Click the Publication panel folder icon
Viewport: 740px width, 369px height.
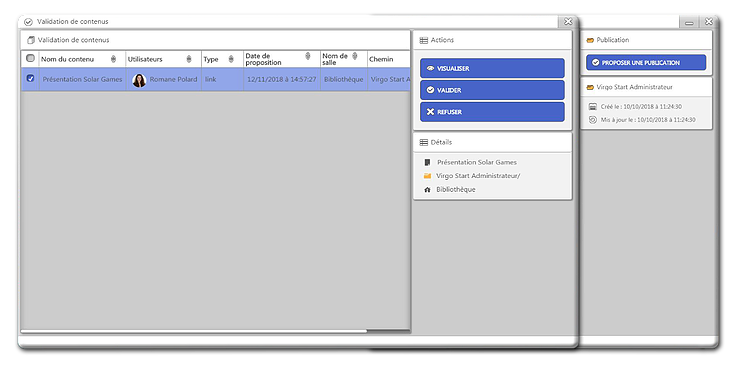click(590, 41)
